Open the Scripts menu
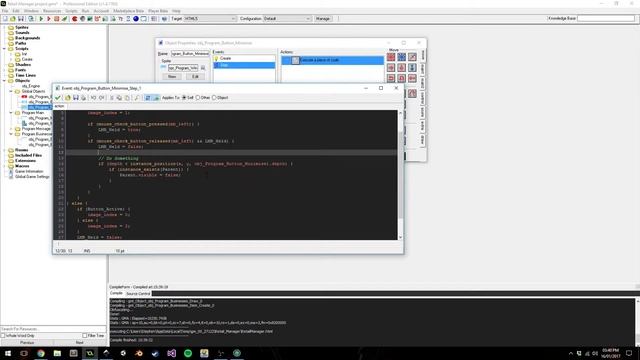 click(71, 11)
